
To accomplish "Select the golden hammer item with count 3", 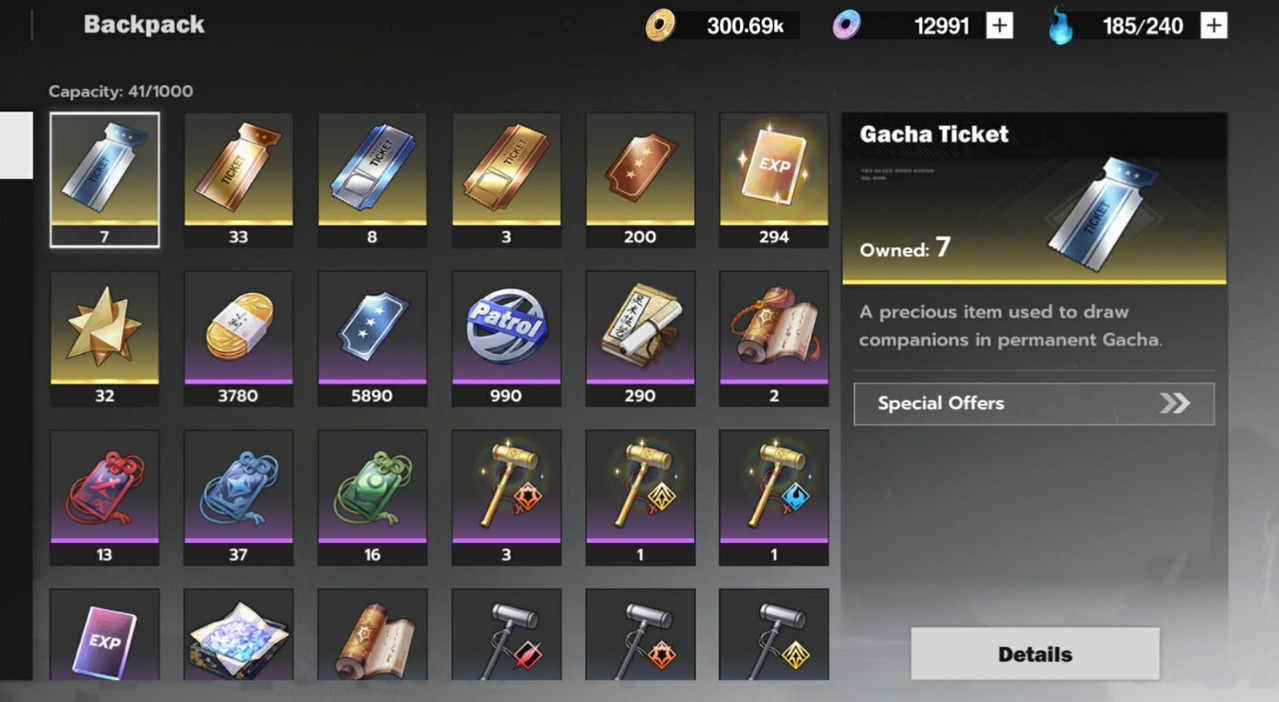I will (506, 498).
